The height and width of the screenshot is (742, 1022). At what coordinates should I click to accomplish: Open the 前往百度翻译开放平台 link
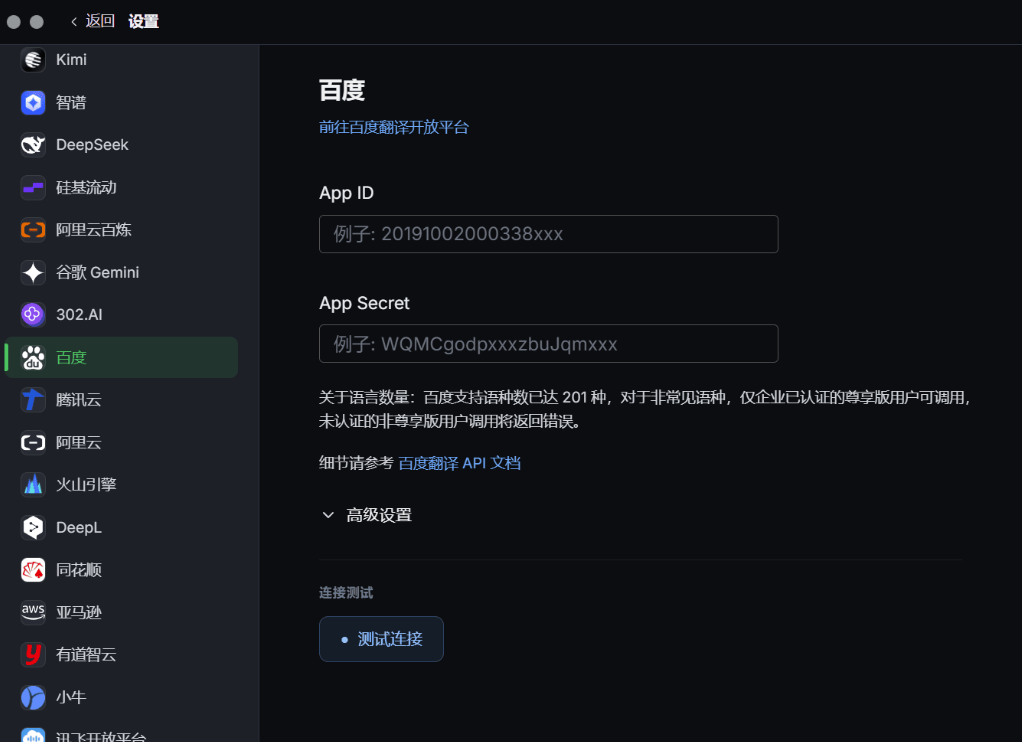pyautogui.click(x=394, y=127)
